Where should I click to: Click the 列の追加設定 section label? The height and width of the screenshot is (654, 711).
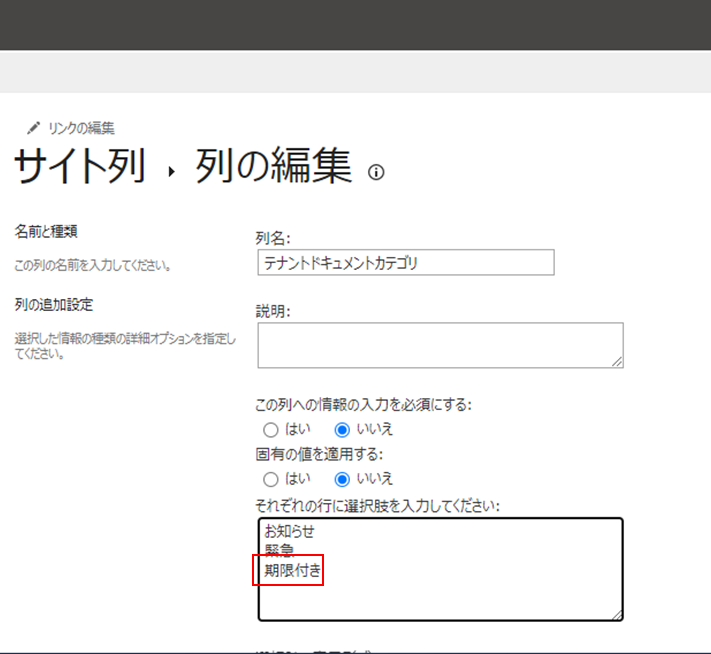click(52, 305)
